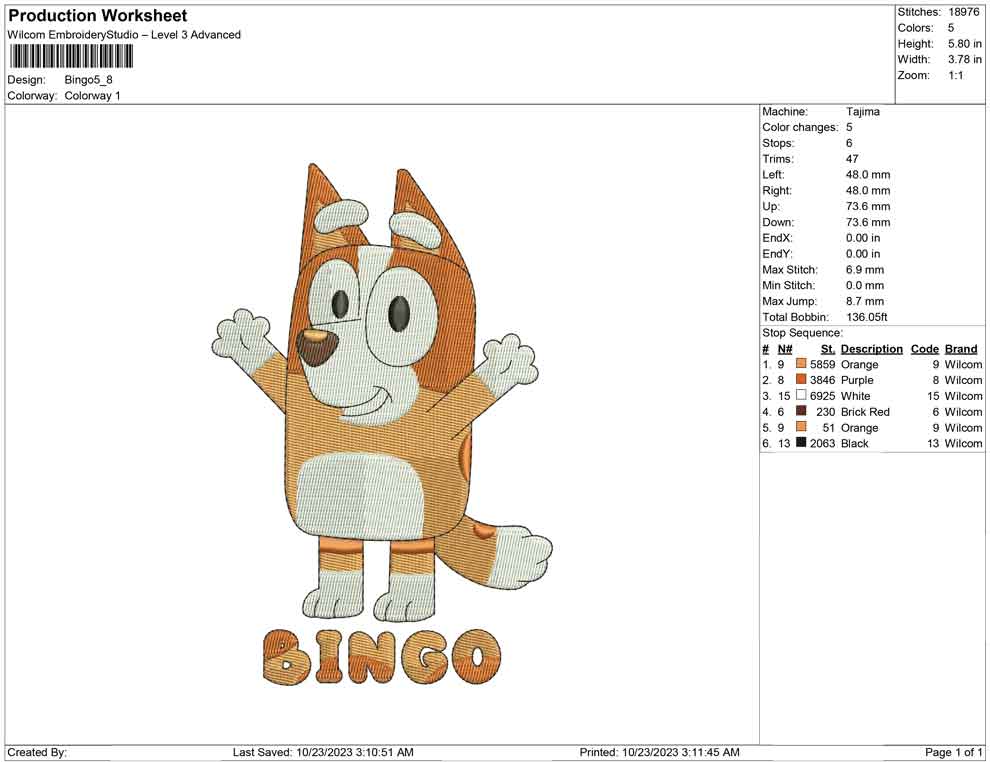This screenshot has width=990, height=762.
Task: Click the Max Stitch value '6.9 mm'
Action: click(865, 269)
